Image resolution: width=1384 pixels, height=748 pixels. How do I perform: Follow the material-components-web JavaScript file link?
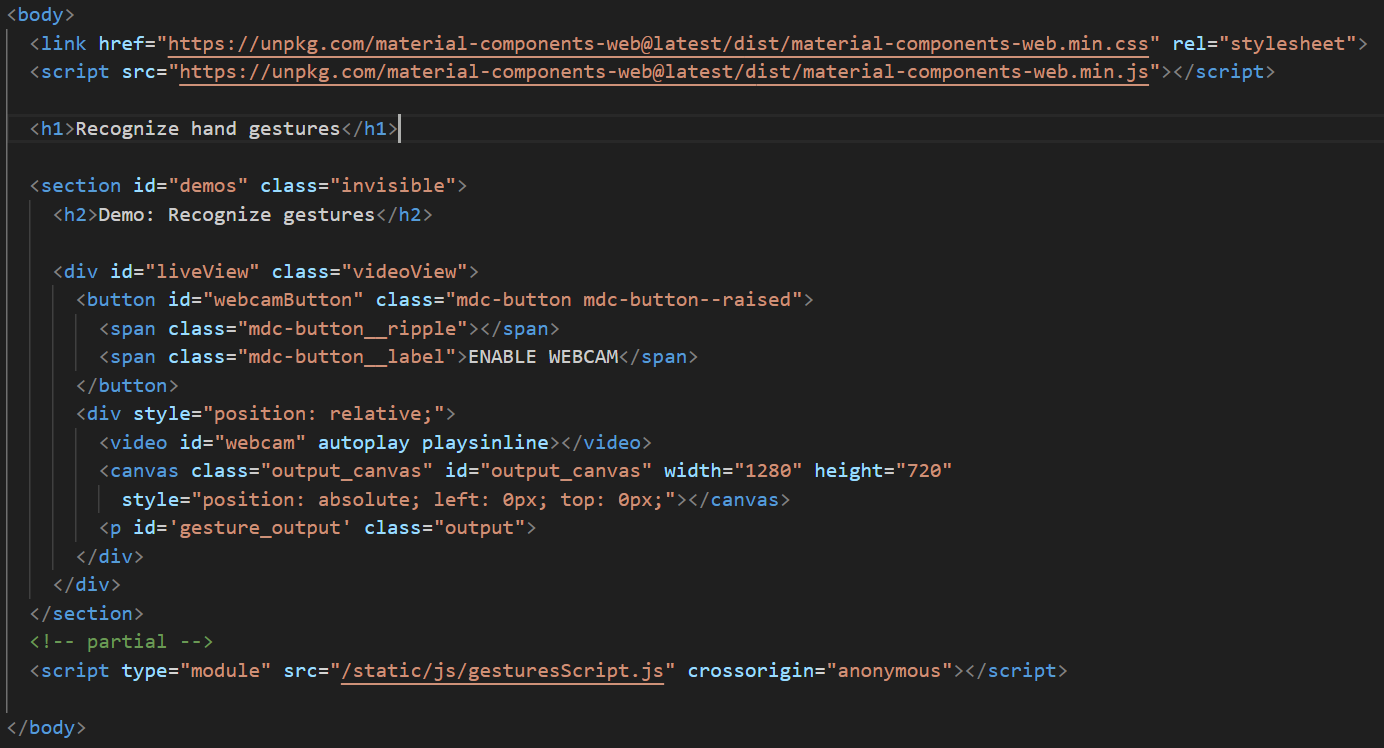660,71
